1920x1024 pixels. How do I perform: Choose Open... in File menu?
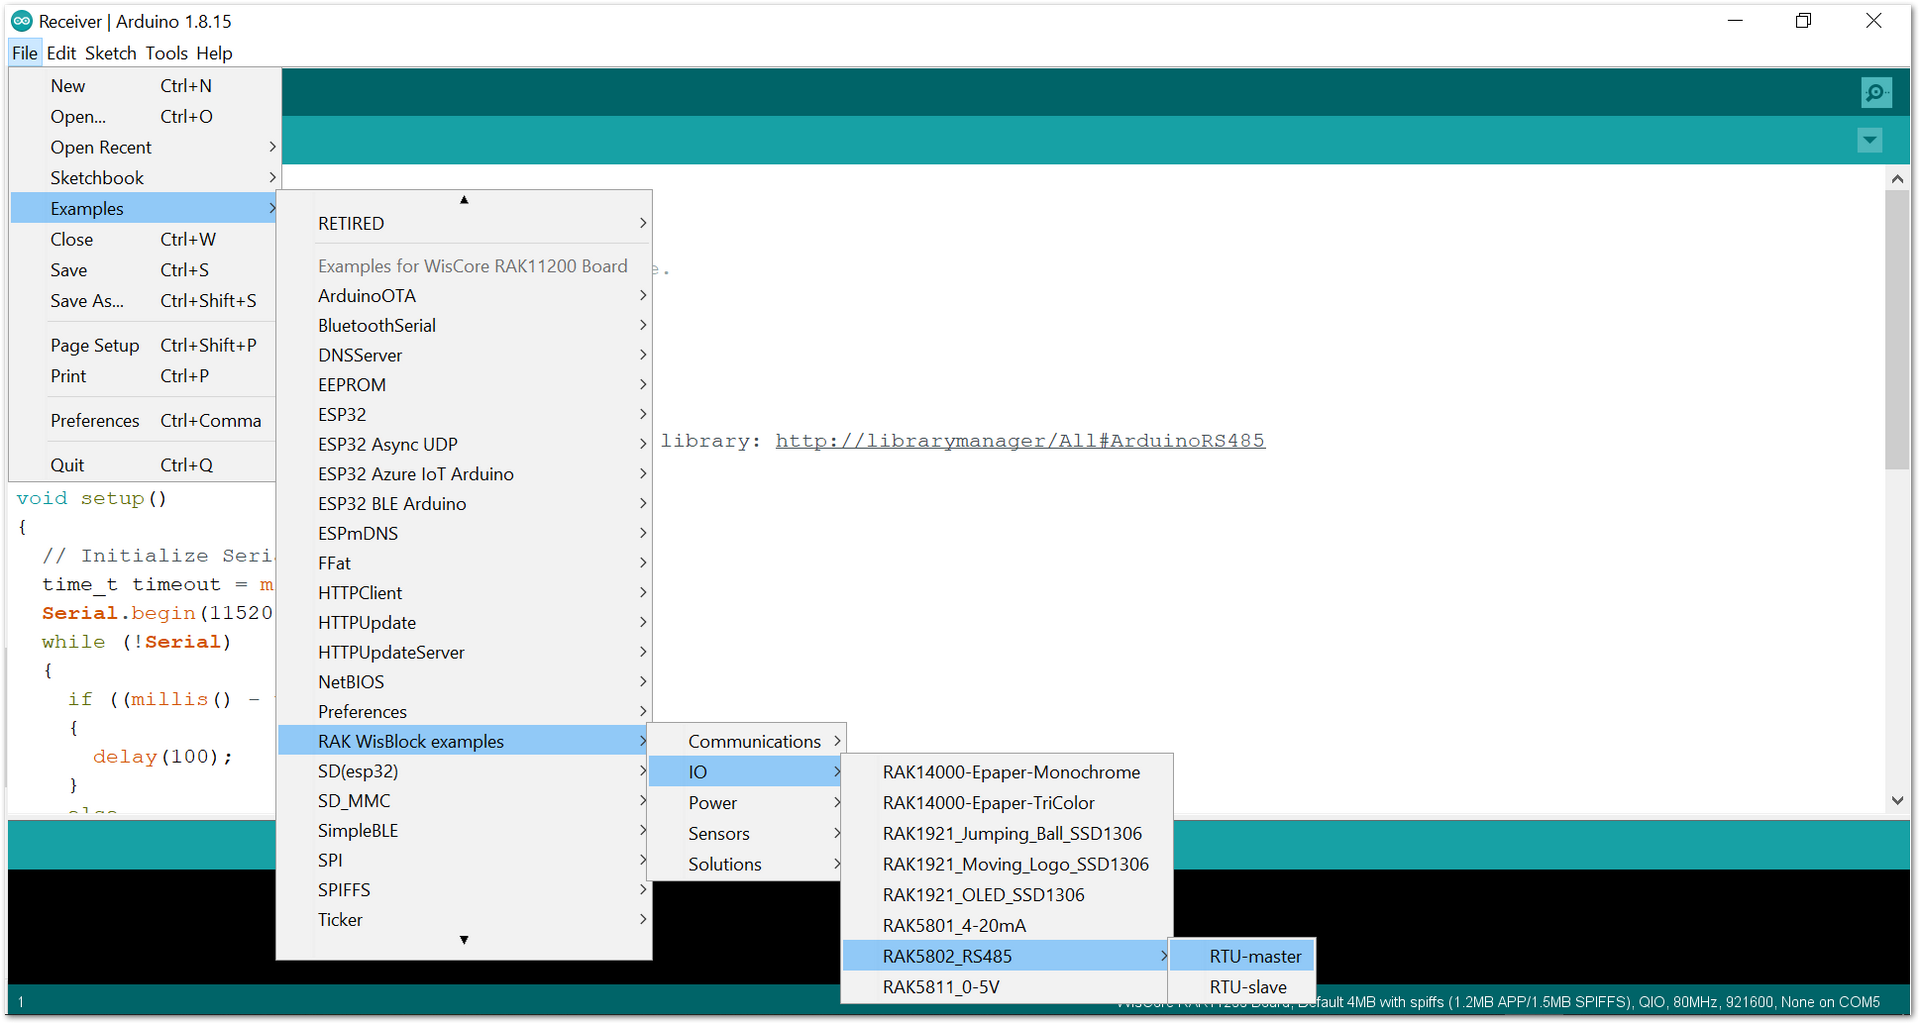point(143,117)
